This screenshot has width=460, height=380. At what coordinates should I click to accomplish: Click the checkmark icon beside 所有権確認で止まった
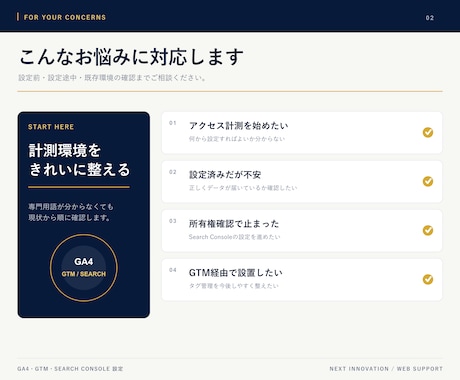428,230
